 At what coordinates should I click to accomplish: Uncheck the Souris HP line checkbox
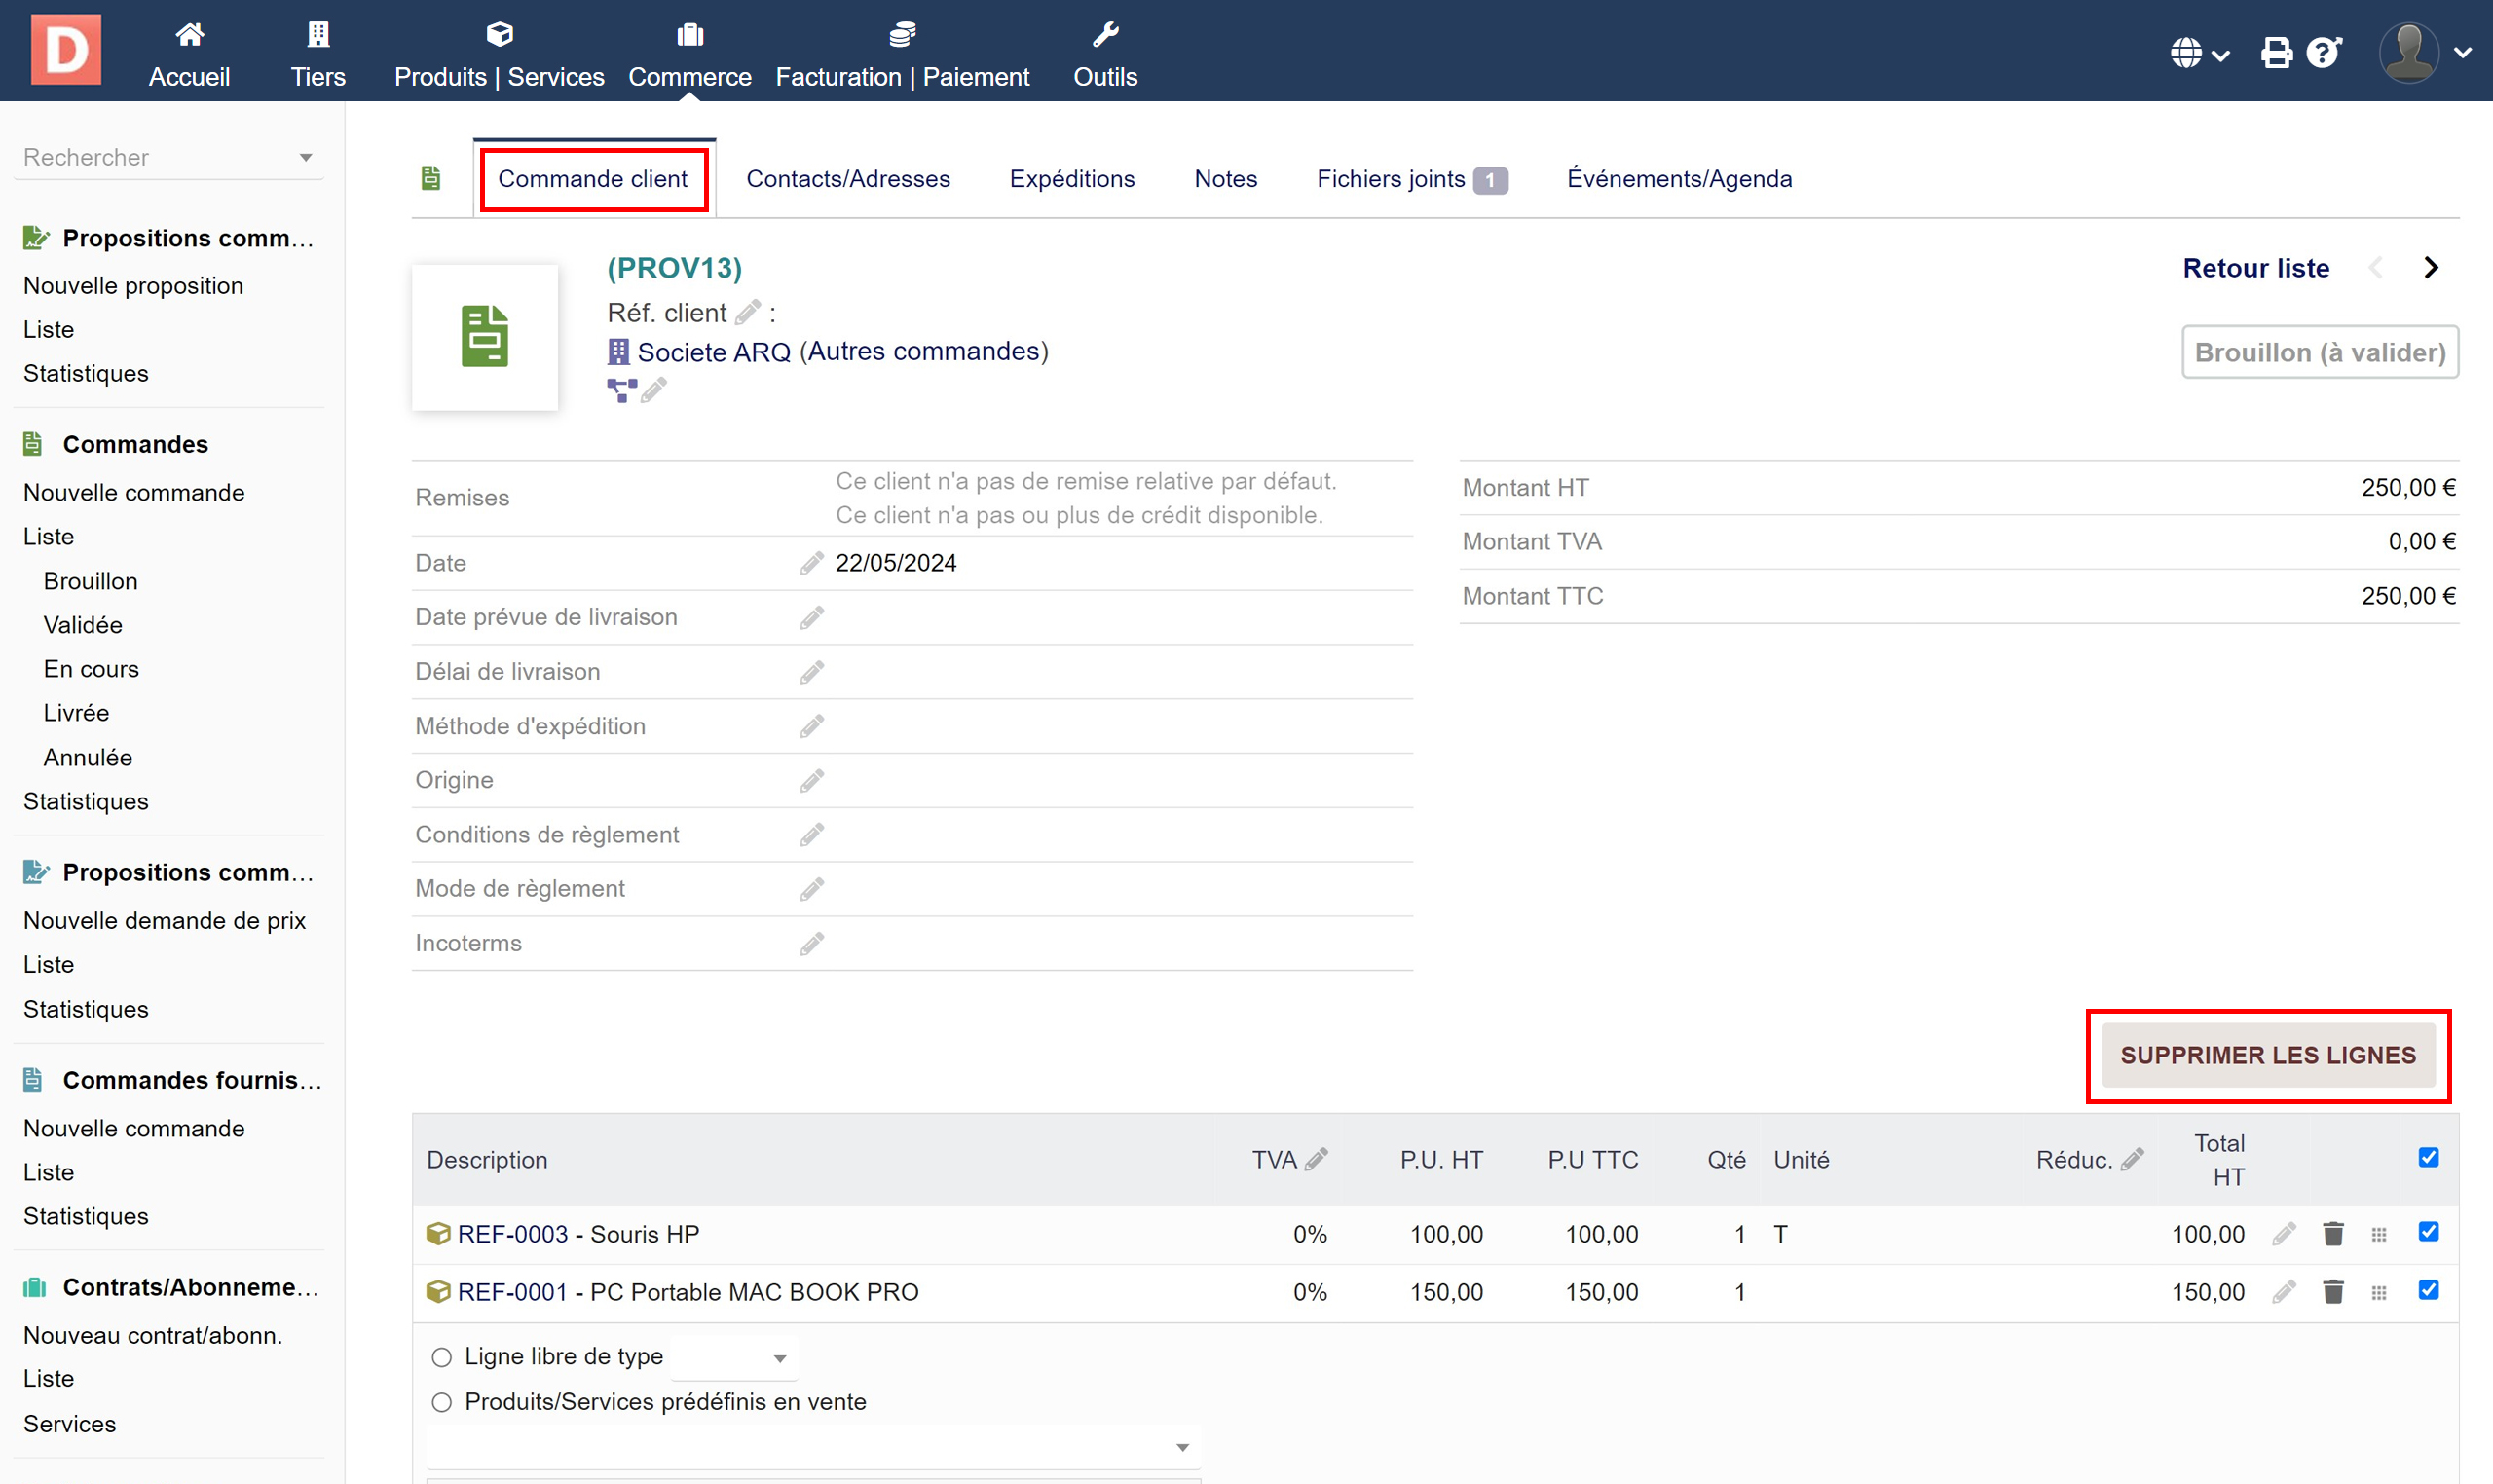tap(2427, 1232)
